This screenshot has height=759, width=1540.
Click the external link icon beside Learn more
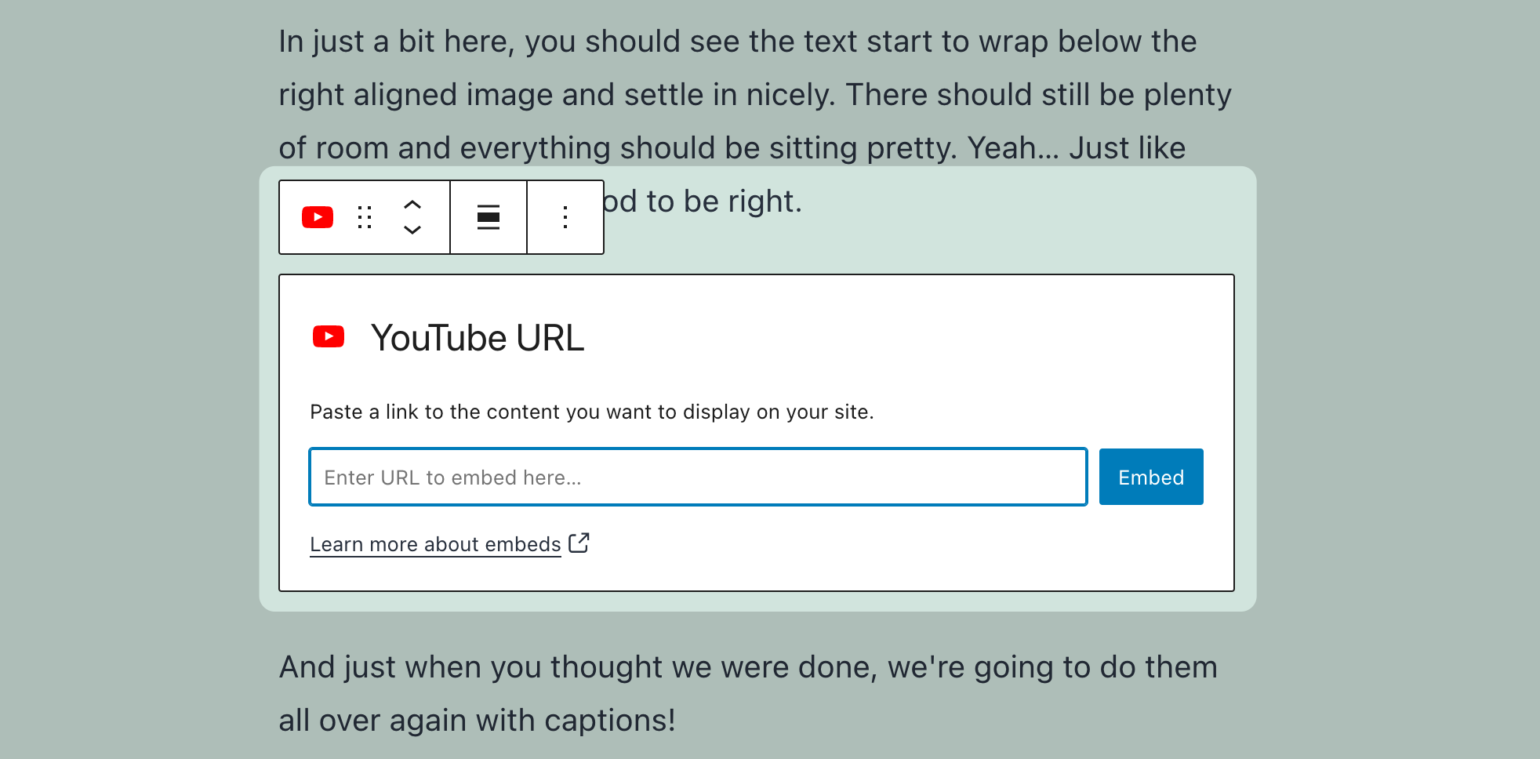[x=579, y=543]
